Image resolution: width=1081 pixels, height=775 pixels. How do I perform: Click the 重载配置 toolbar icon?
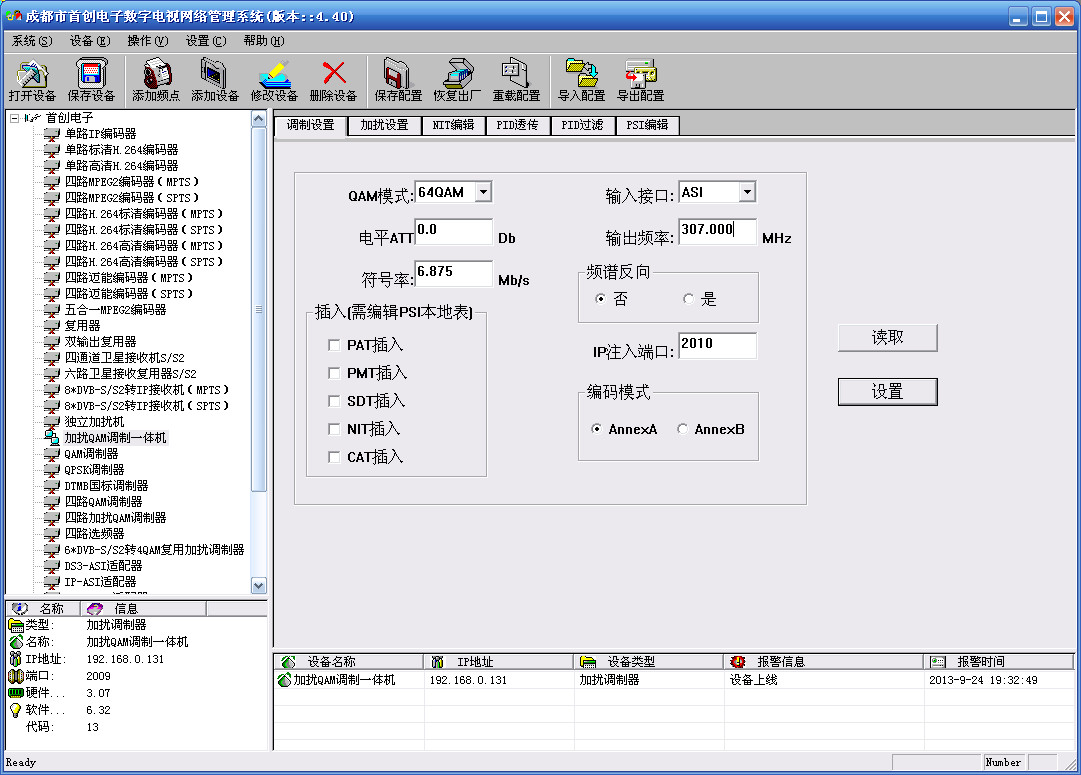click(x=516, y=73)
